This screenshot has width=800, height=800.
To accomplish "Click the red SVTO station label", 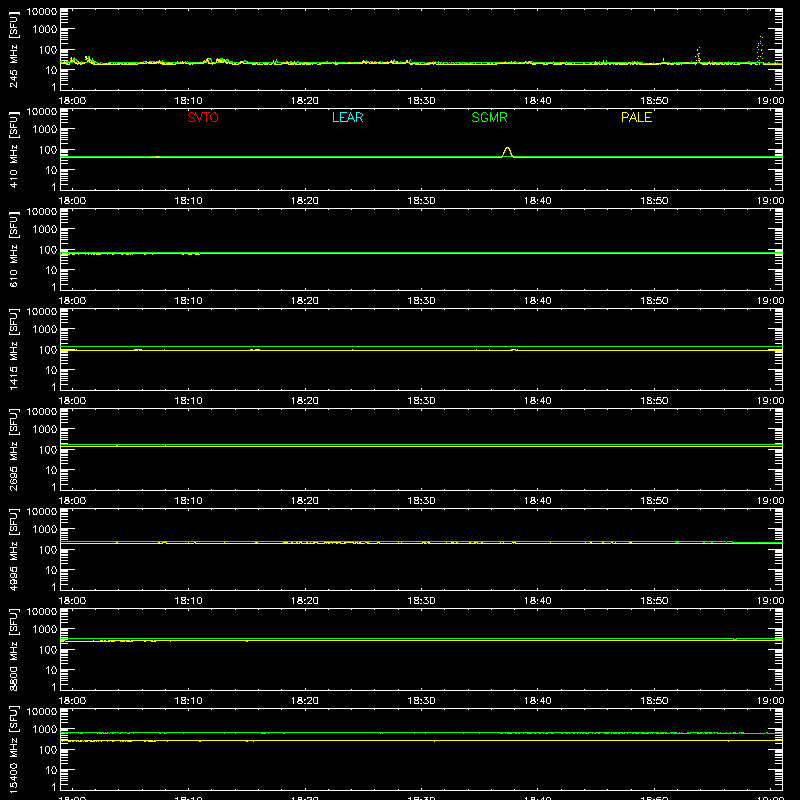I will click(x=203, y=117).
